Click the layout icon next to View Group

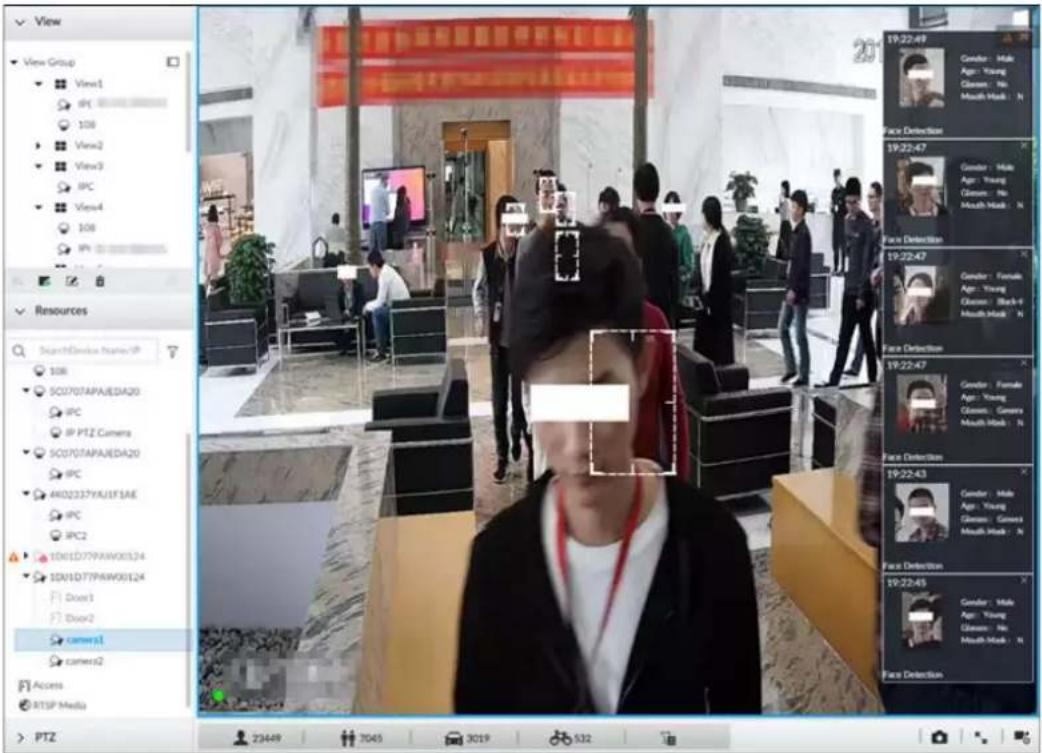point(173,62)
